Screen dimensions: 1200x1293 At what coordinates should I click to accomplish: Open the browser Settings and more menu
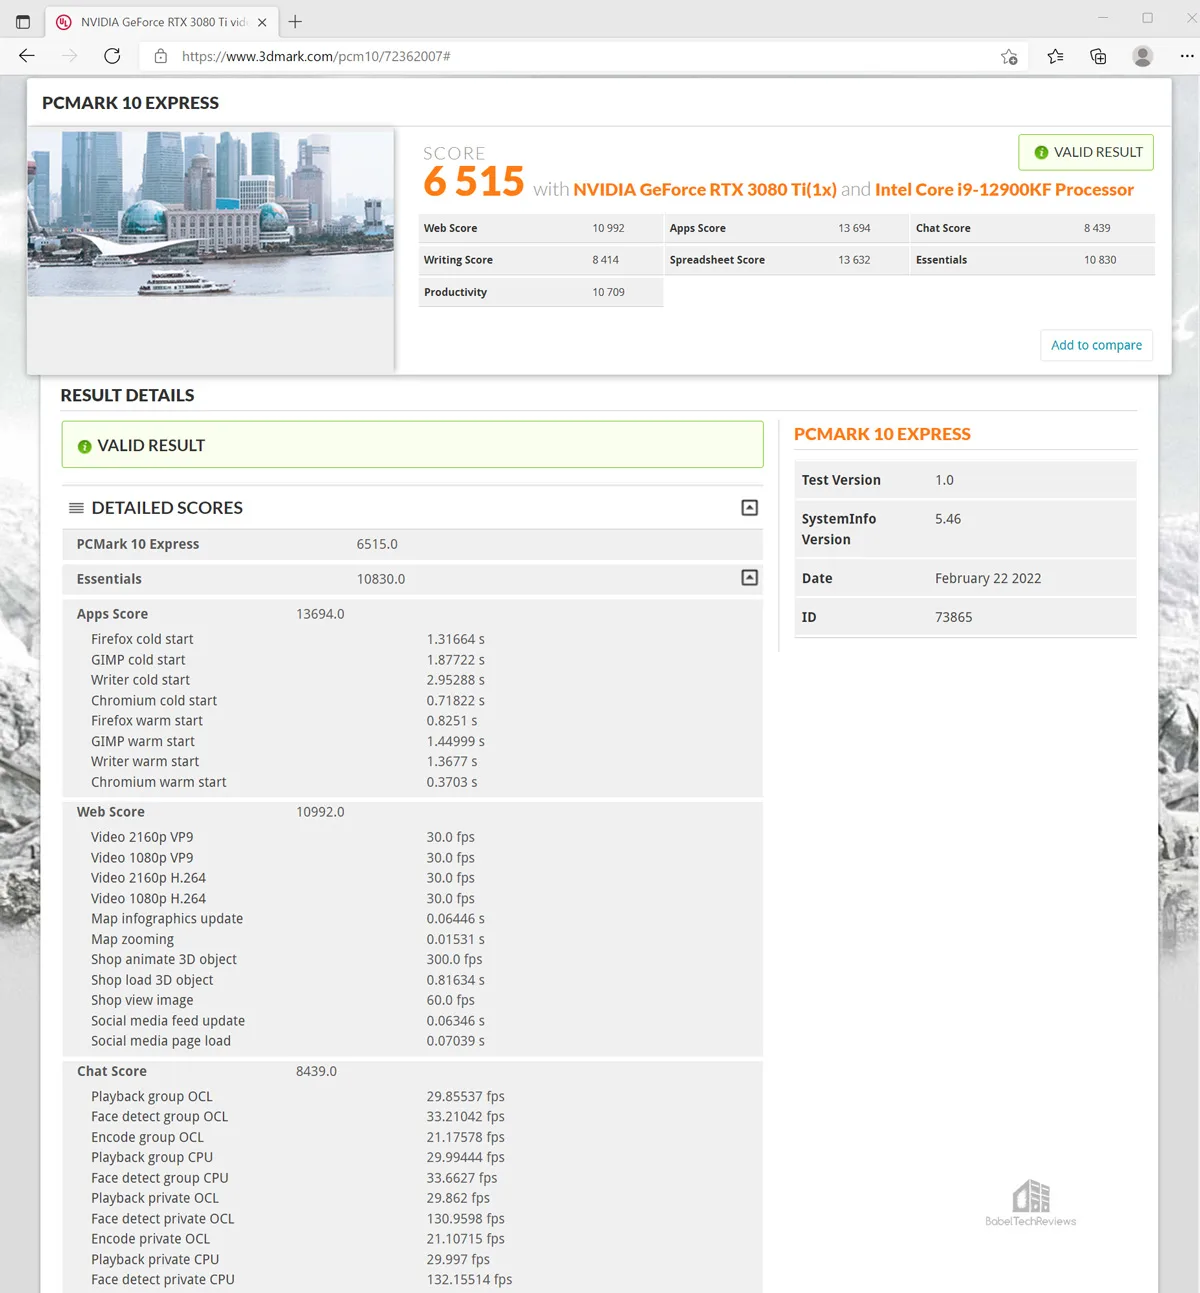[1186, 56]
